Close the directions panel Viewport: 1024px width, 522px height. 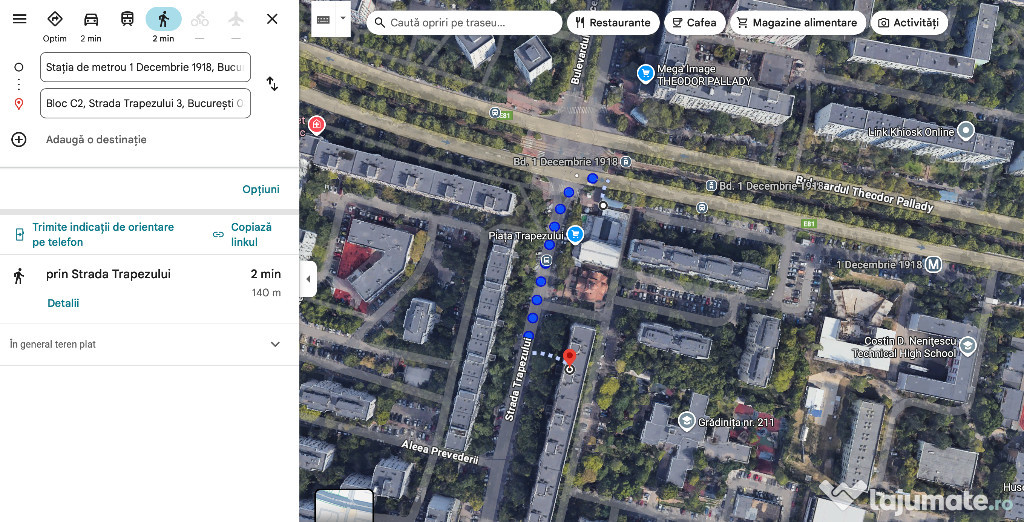pos(272,19)
